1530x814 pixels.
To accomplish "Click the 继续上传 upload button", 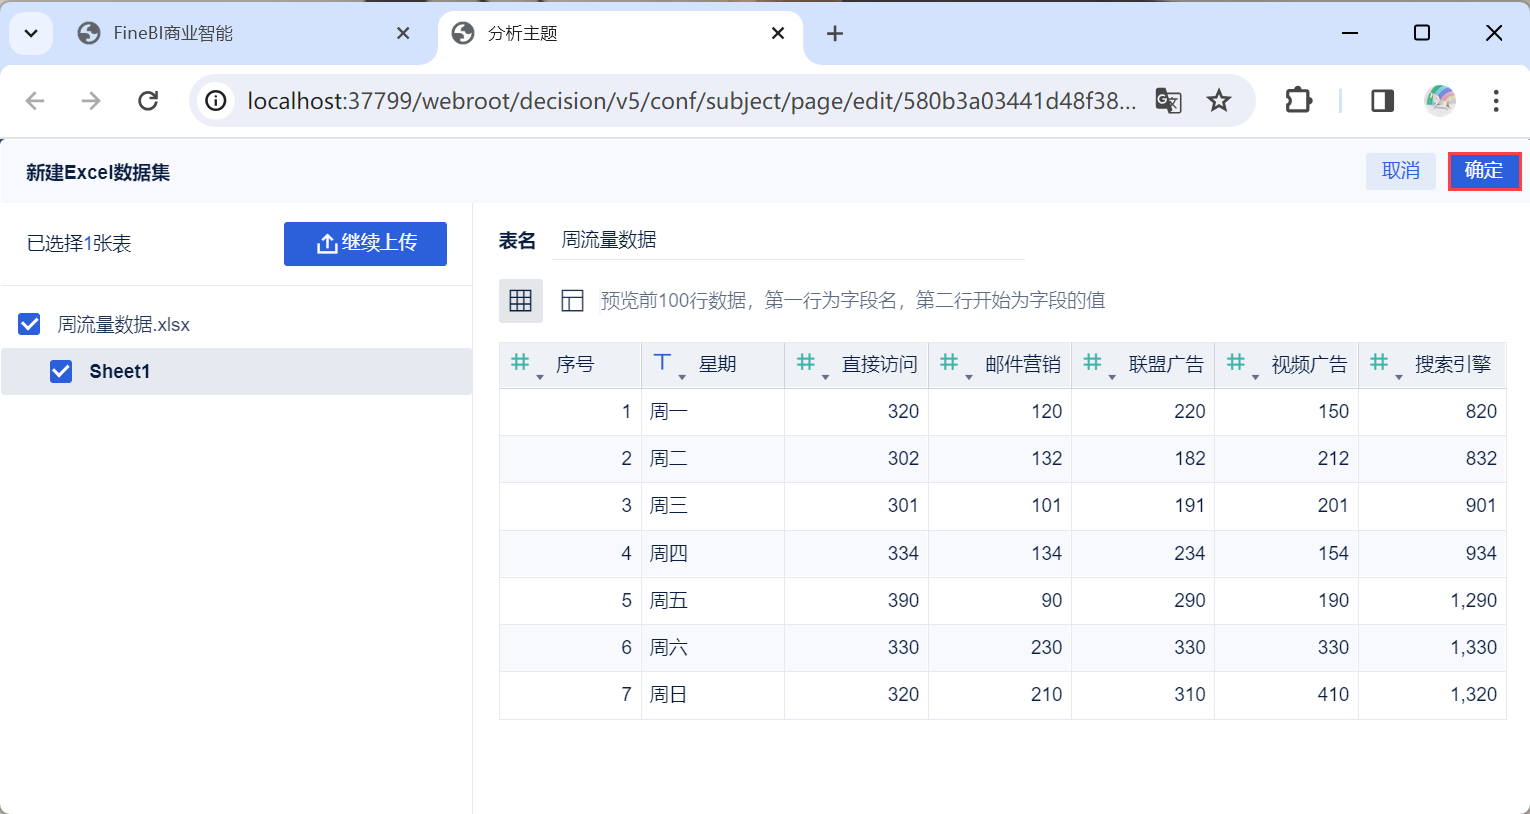I will point(365,243).
